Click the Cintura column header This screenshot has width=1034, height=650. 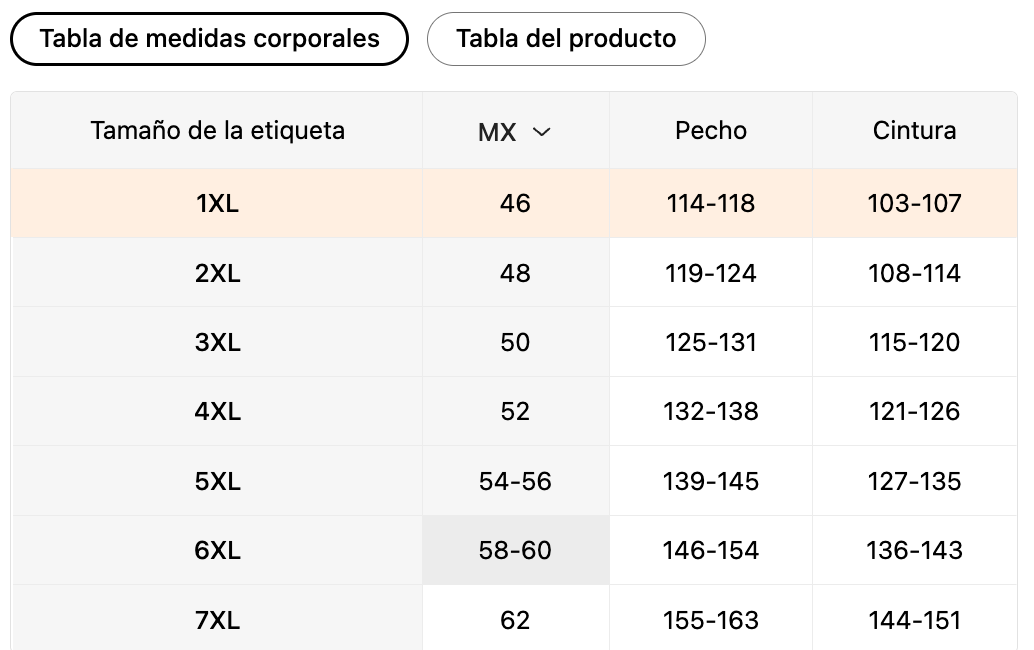click(914, 130)
